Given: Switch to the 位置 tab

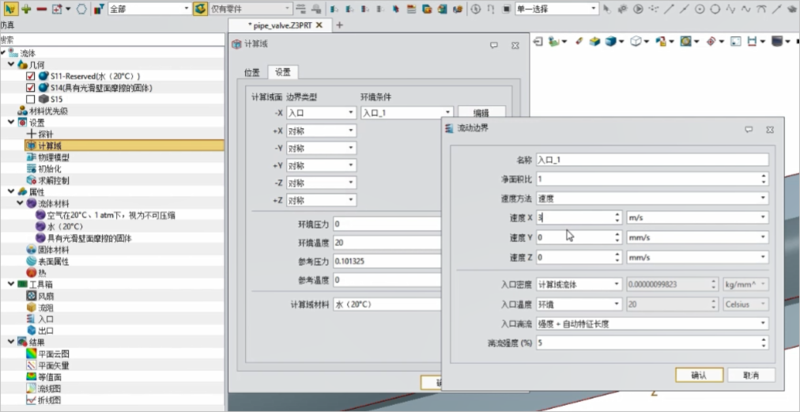Looking at the screenshot, I should [254, 72].
